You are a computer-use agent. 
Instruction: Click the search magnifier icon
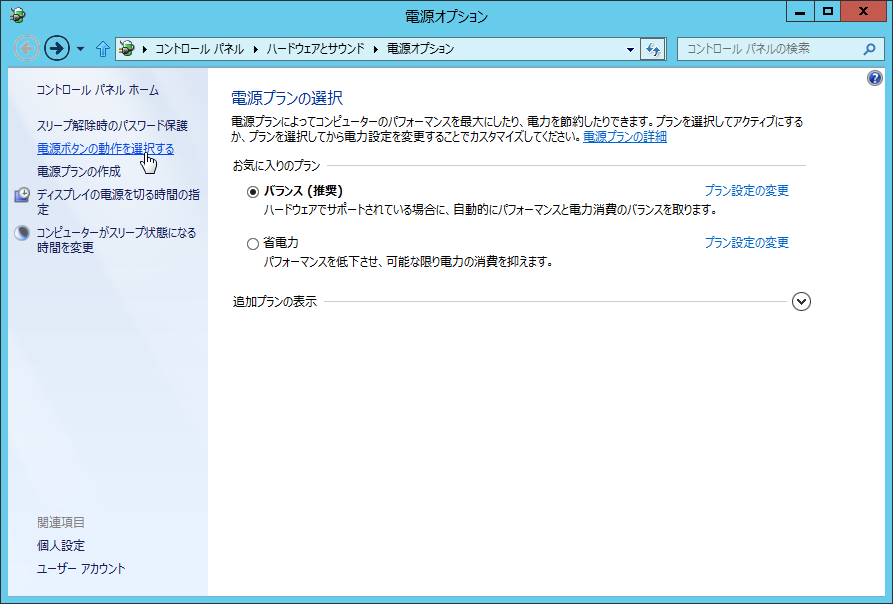[x=869, y=49]
